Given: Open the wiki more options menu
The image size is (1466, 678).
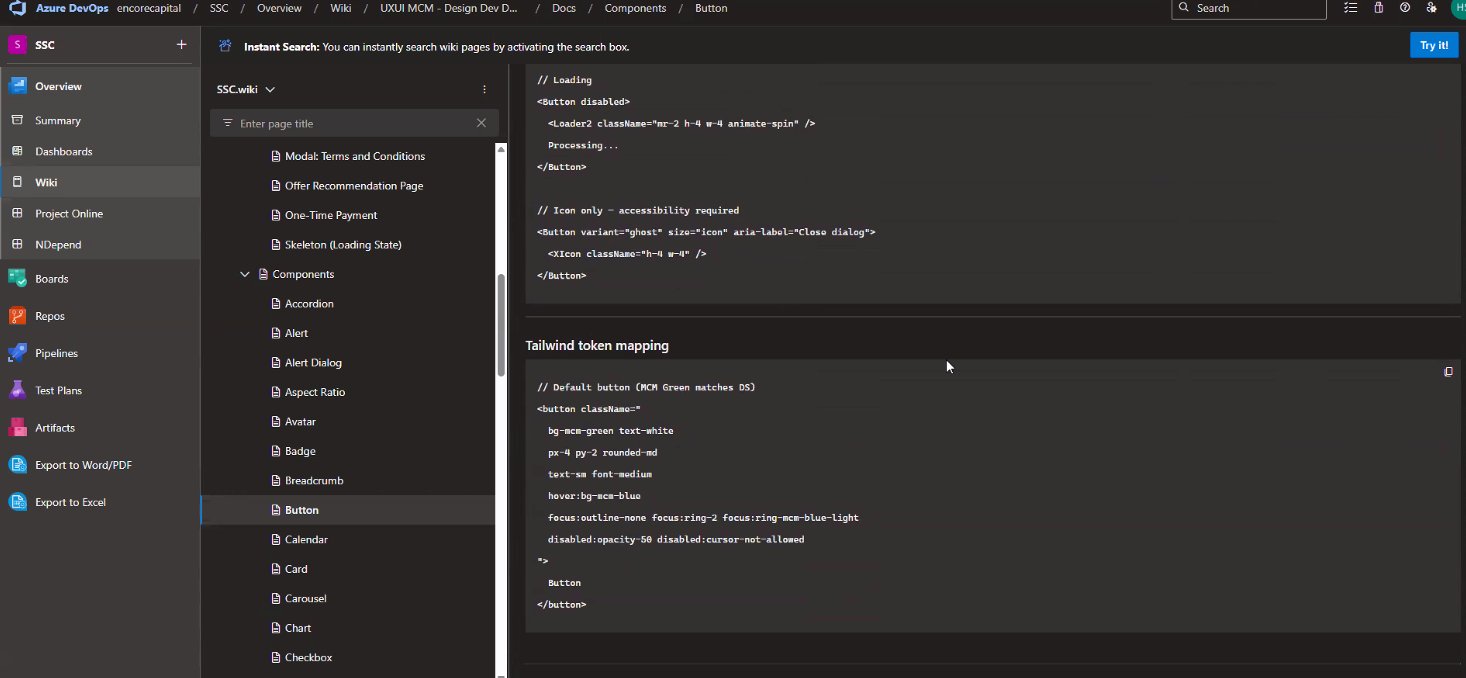Looking at the screenshot, I should click(x=484, y=89).
